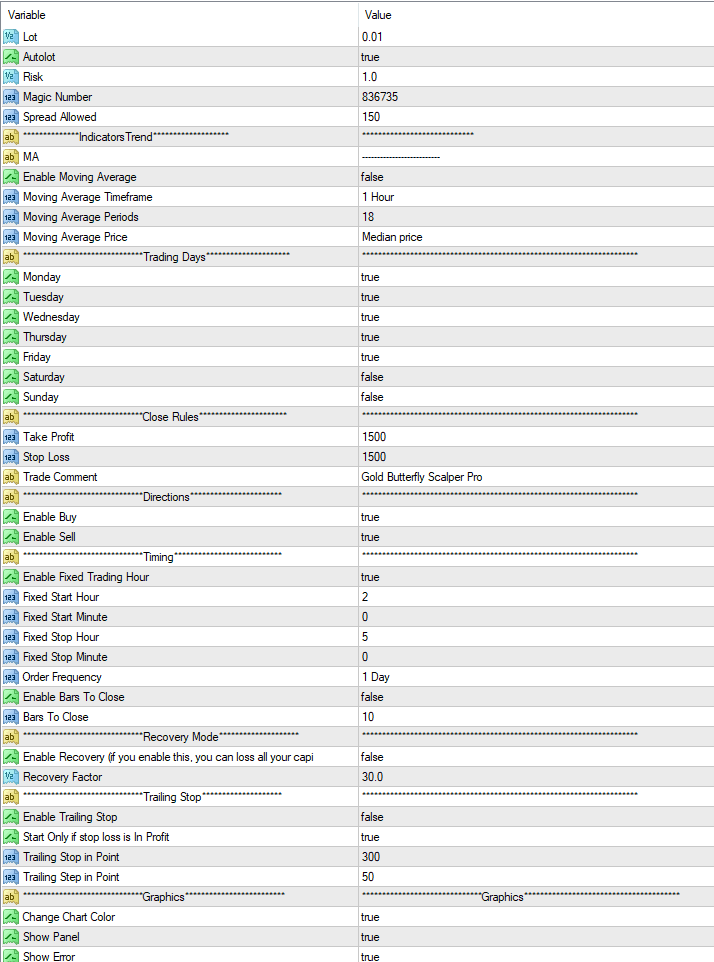The image size is (714, 962).
Task: Select the Change Chart Color variable row
Action: [69, 917]
